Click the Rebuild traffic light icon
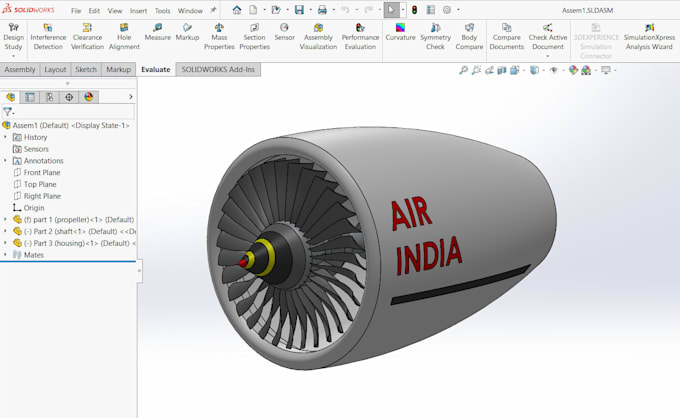The width and height of the screenshot is (680, 418). (415, 10)
